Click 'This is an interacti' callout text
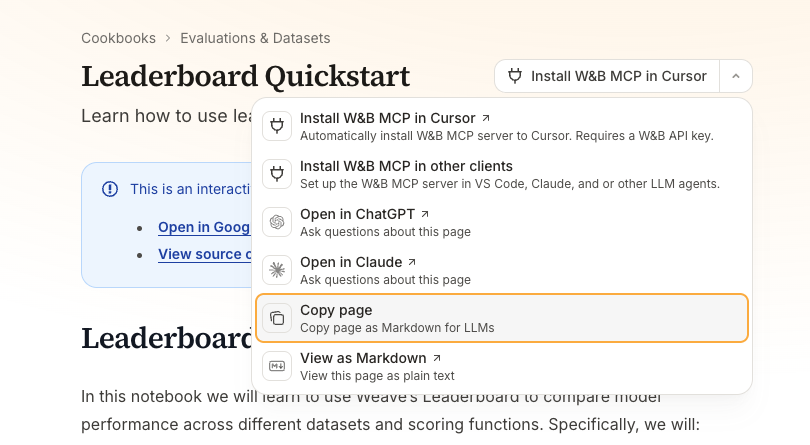This screenshot has width=810, height=445. tap(190, 189)
